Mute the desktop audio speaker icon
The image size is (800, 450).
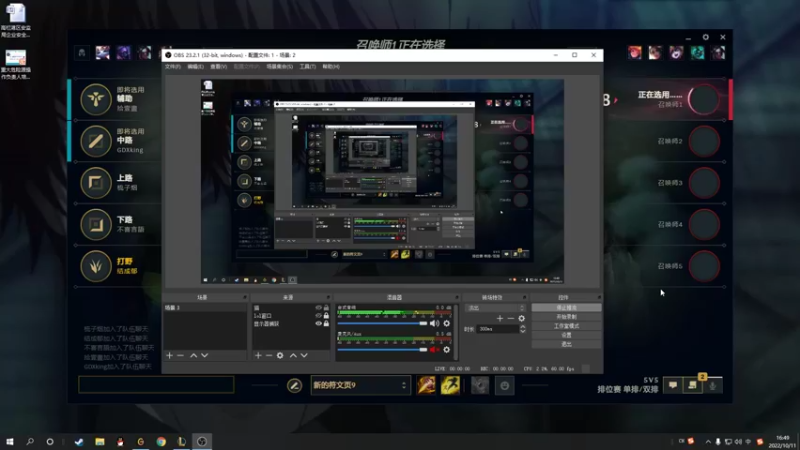point(434,323)
